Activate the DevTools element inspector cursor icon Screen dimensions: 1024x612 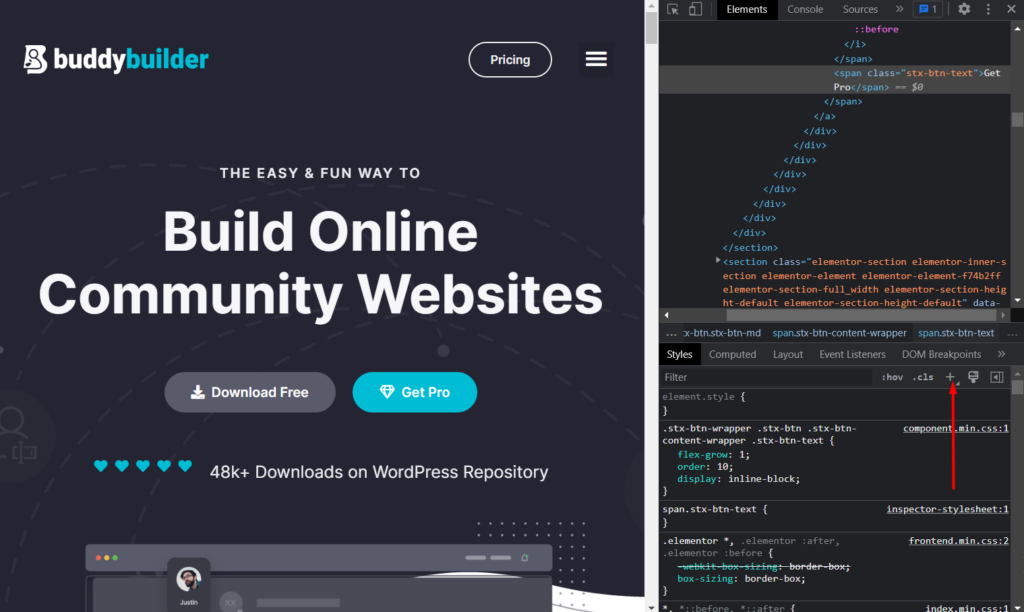673,9
